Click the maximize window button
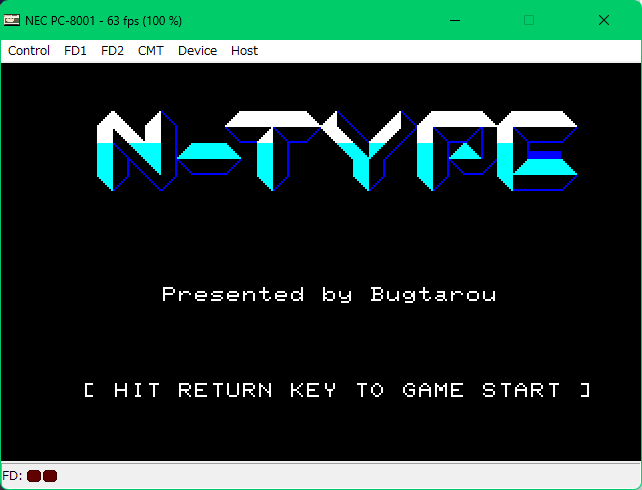This screenshot has width=642, height=490. pos(529,20)
